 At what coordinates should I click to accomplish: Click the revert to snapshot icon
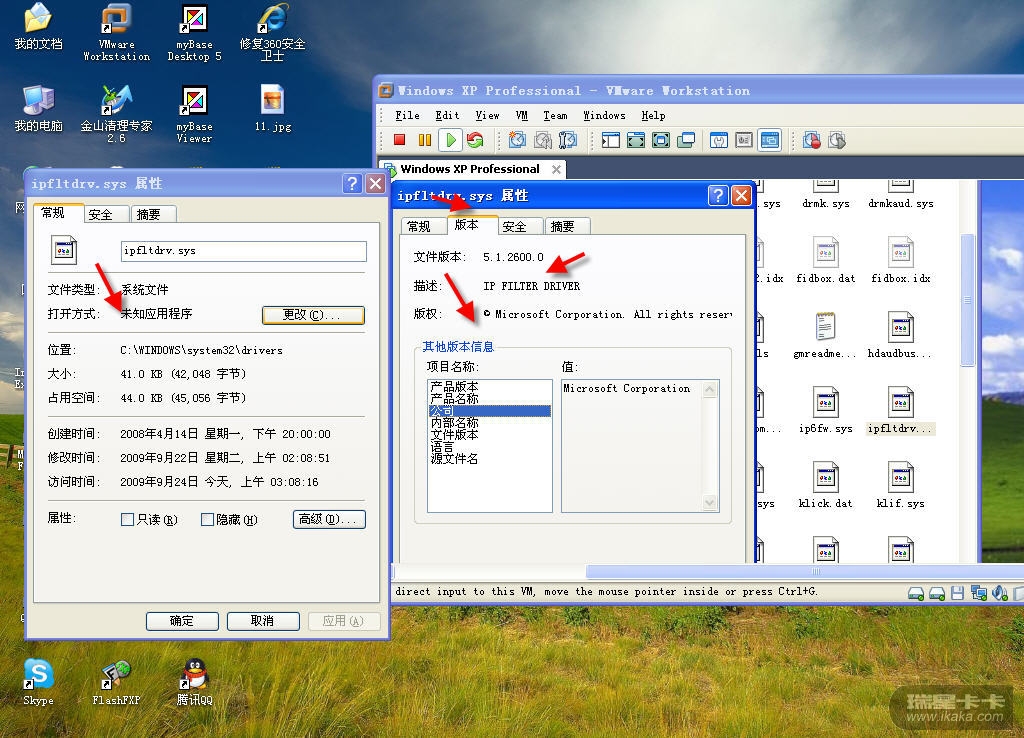coord(543,140)
